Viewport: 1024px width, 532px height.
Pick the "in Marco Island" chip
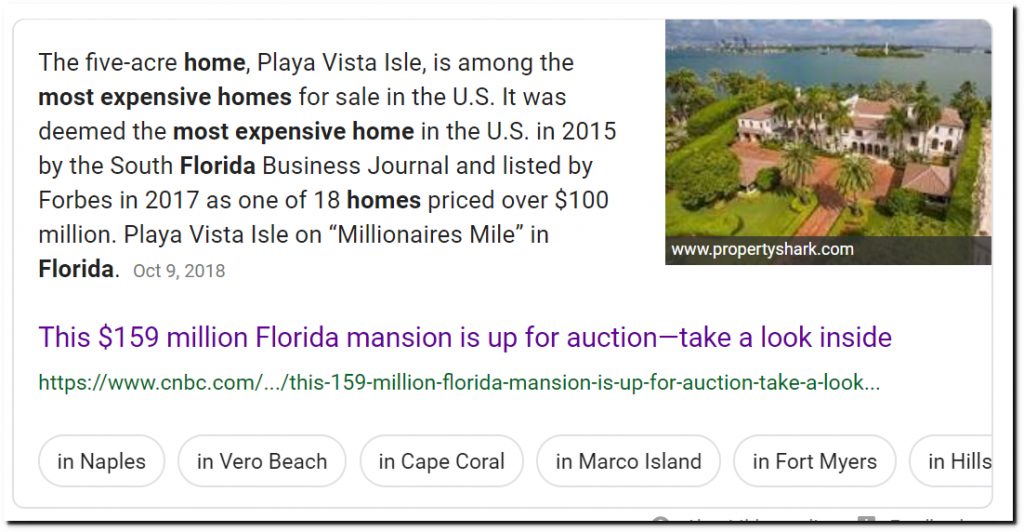pyautogui.click(x=628, y=461)
